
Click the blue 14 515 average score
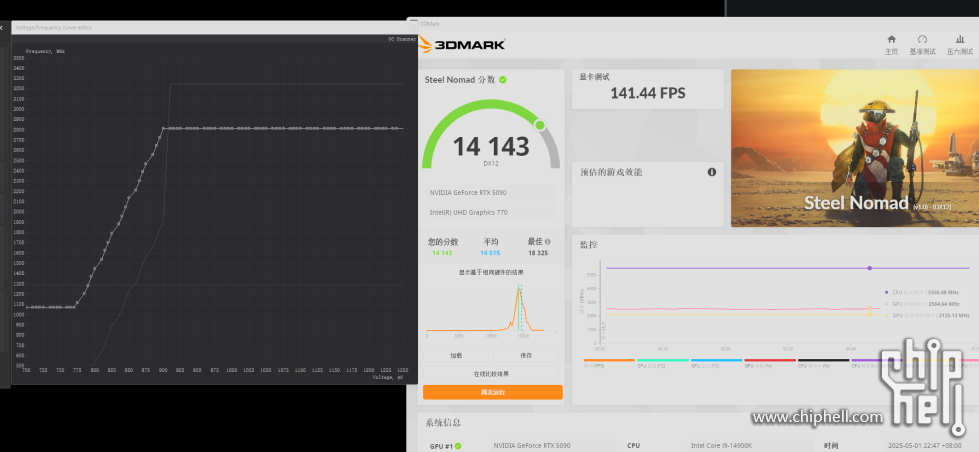pos(490,253)
